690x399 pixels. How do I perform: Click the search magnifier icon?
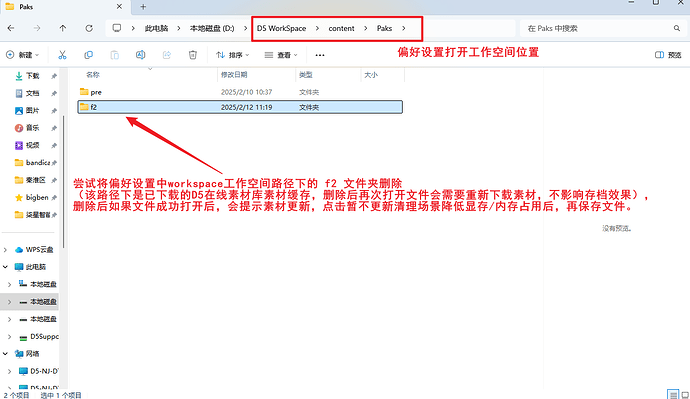click(x=677, y=28)
